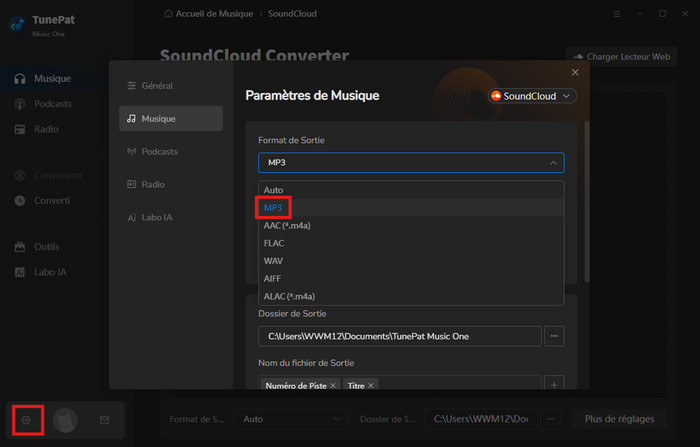Open settings via the gear icon at bottom left
Viewport: 700px width, 447px height.
coord(26,420)
